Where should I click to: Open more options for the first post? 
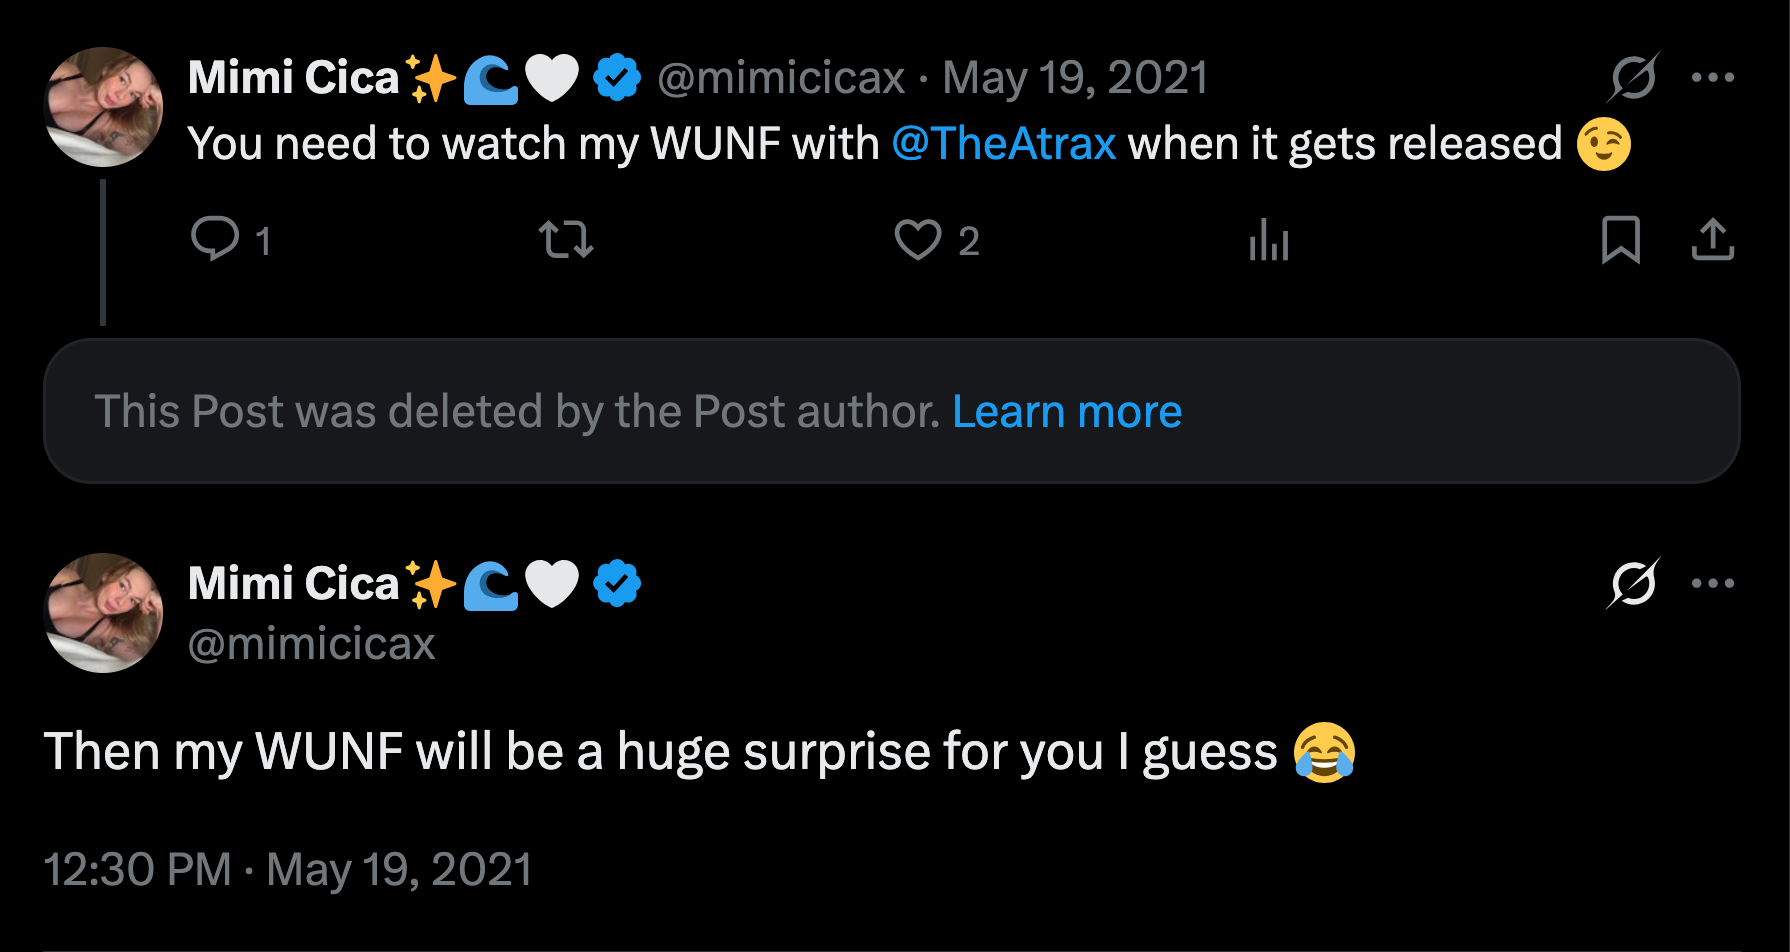pyautogui.click(x=1712, y=77)
